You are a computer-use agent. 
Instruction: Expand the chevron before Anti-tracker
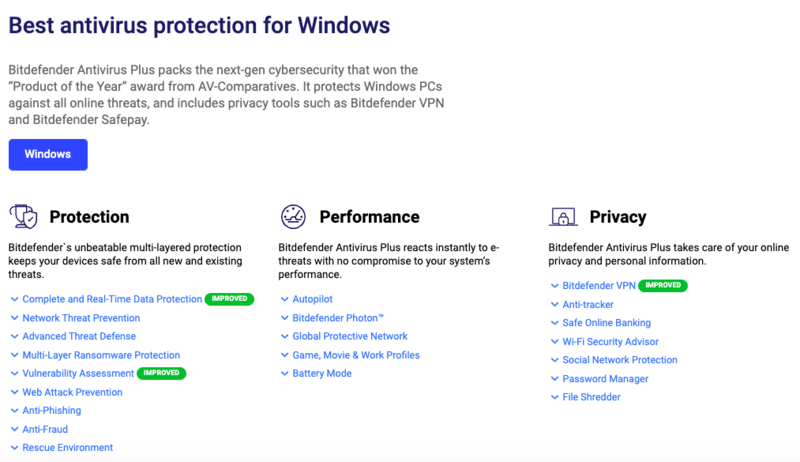click(555, 304)
